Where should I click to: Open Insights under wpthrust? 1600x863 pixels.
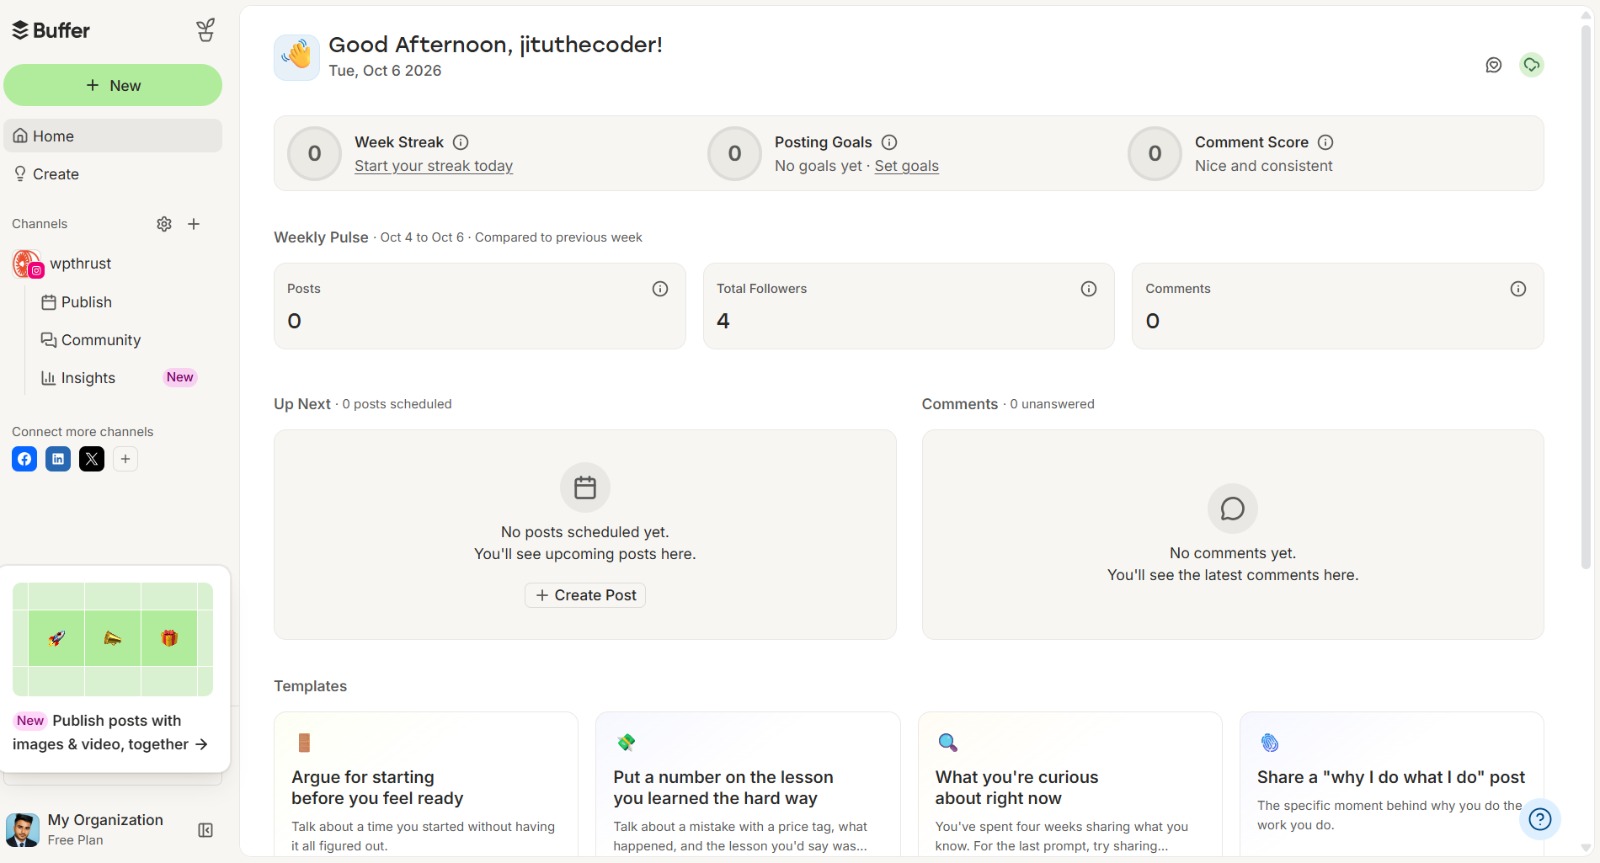(78, 378)
